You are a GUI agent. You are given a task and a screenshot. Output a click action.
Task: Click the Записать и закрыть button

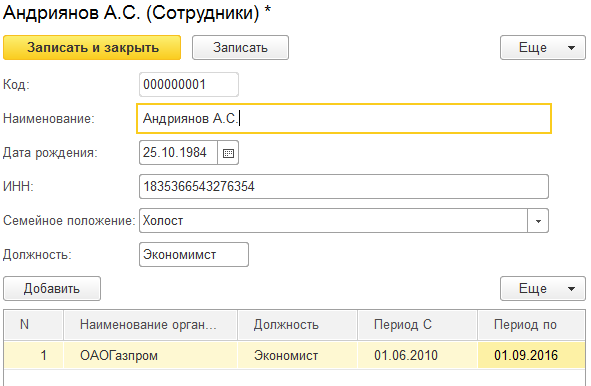pos(92,47)
